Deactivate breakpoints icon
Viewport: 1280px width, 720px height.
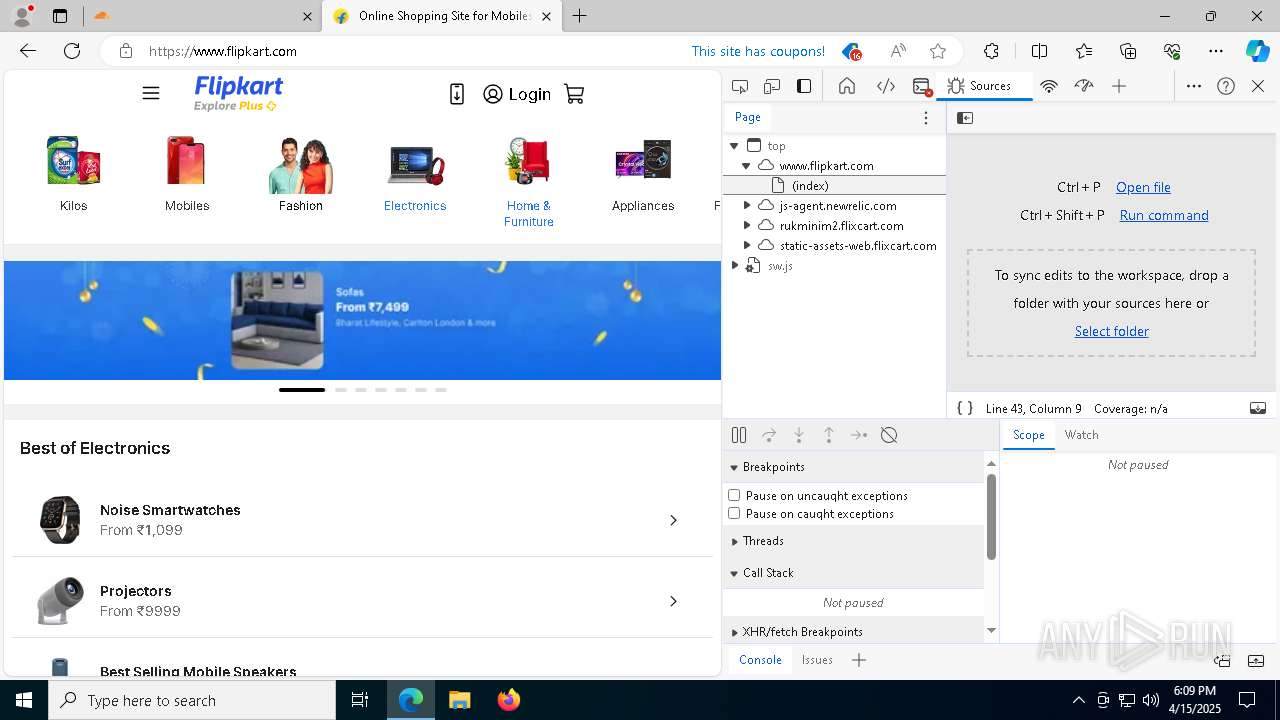[x=889, y=435]
